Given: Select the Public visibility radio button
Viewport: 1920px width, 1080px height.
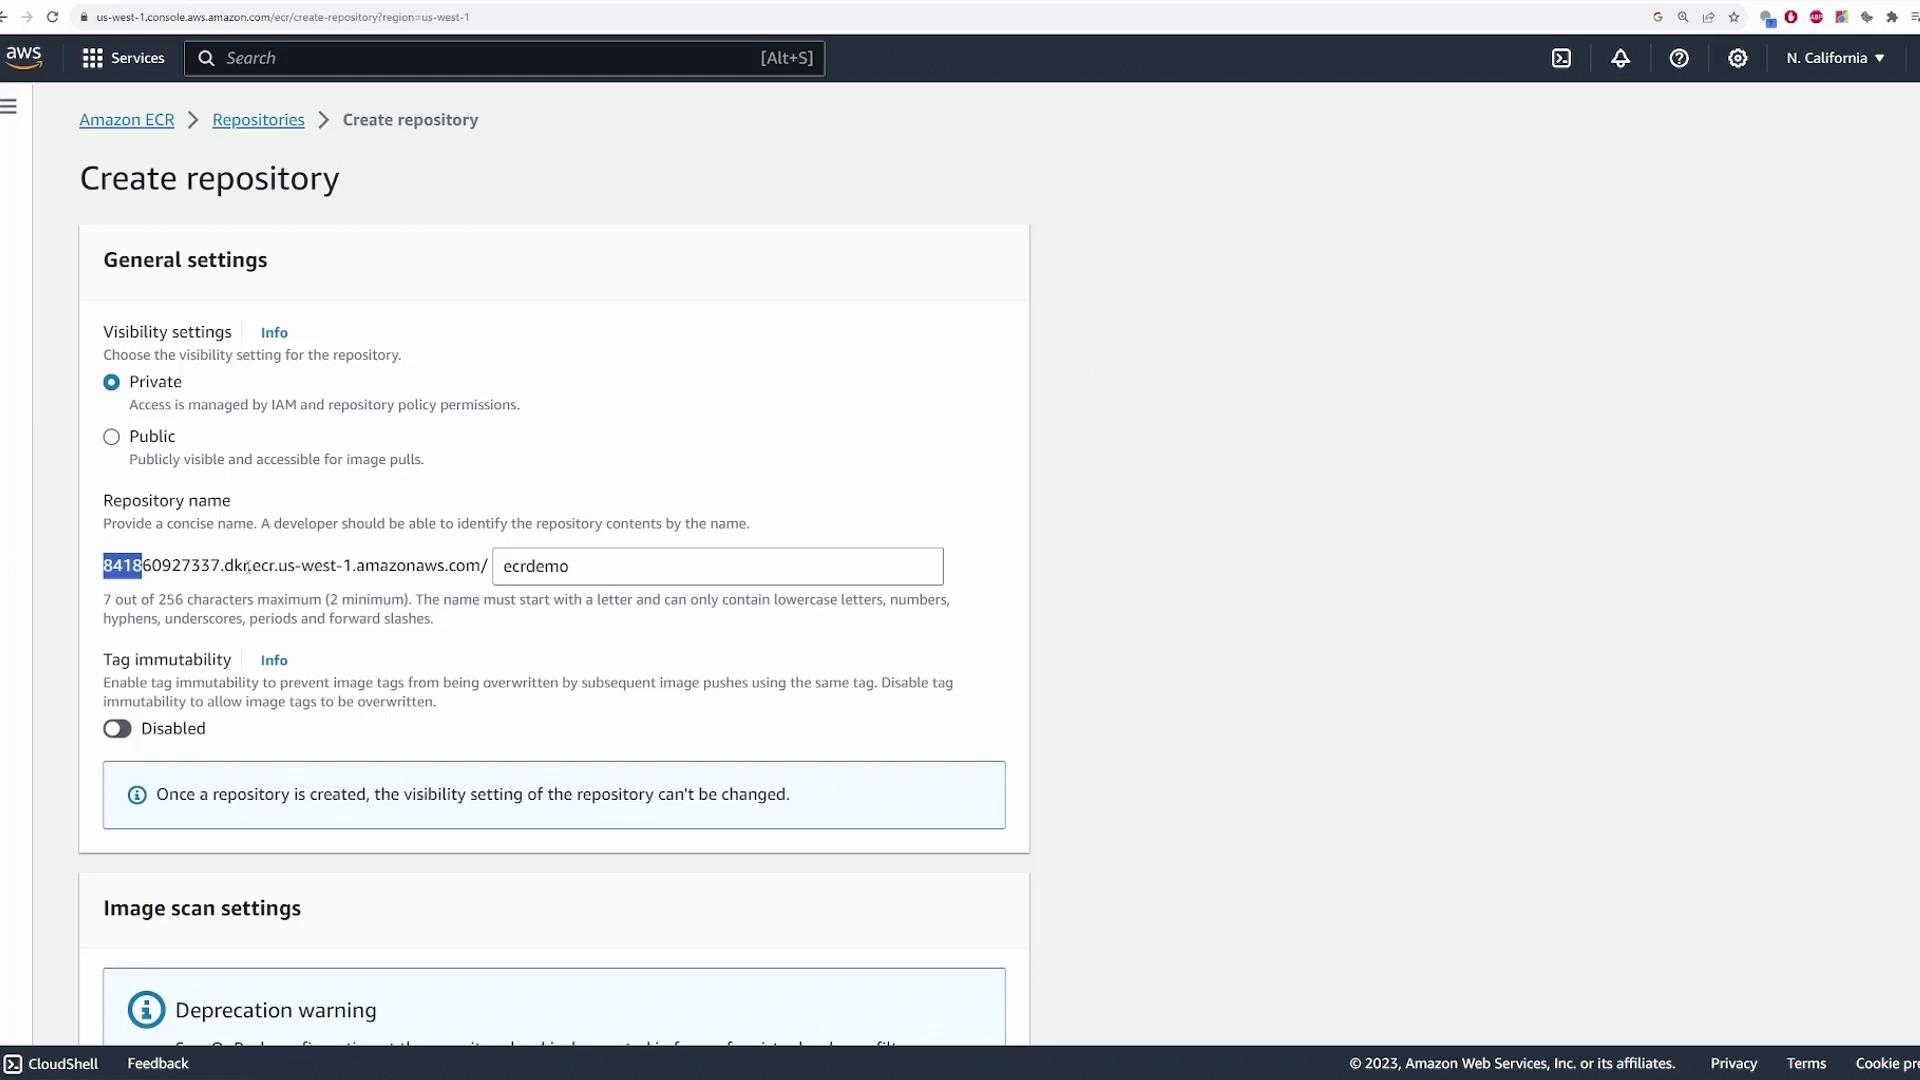Looking at the screenshot, I should tap(111, 437).
